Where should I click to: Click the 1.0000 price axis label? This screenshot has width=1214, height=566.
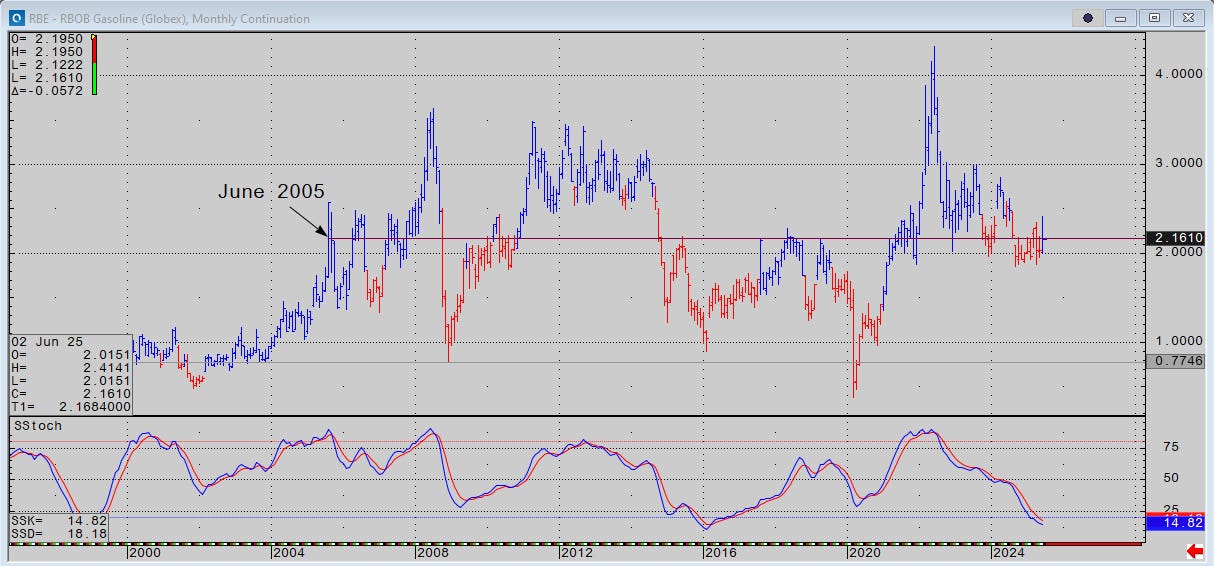1179,341
